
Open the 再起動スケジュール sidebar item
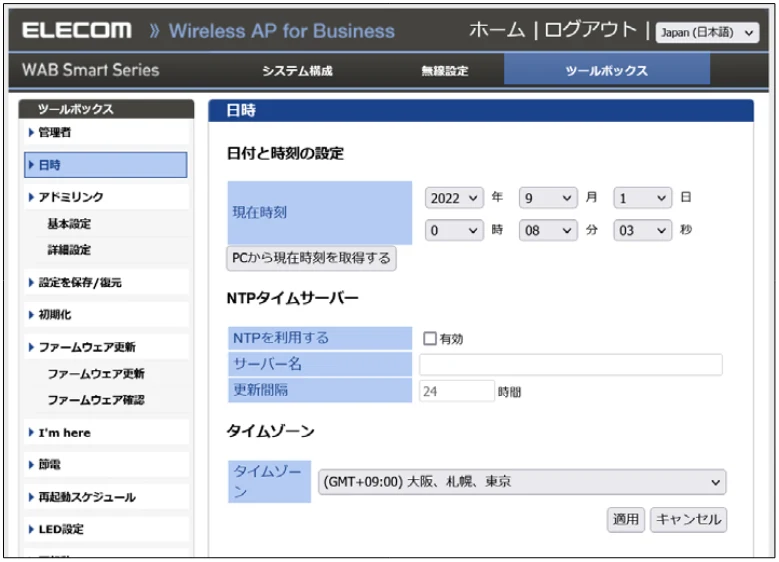click(x=106, y=497)
